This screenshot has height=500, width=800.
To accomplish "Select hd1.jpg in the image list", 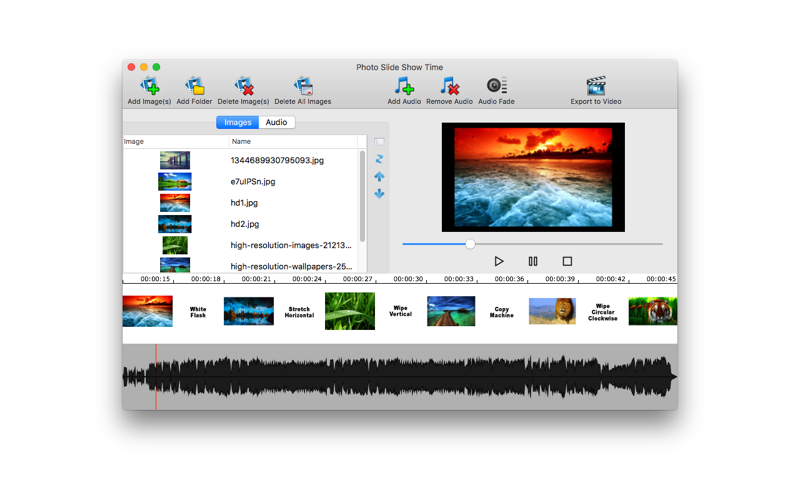I will pyautogui.click(x=244, y=203).
